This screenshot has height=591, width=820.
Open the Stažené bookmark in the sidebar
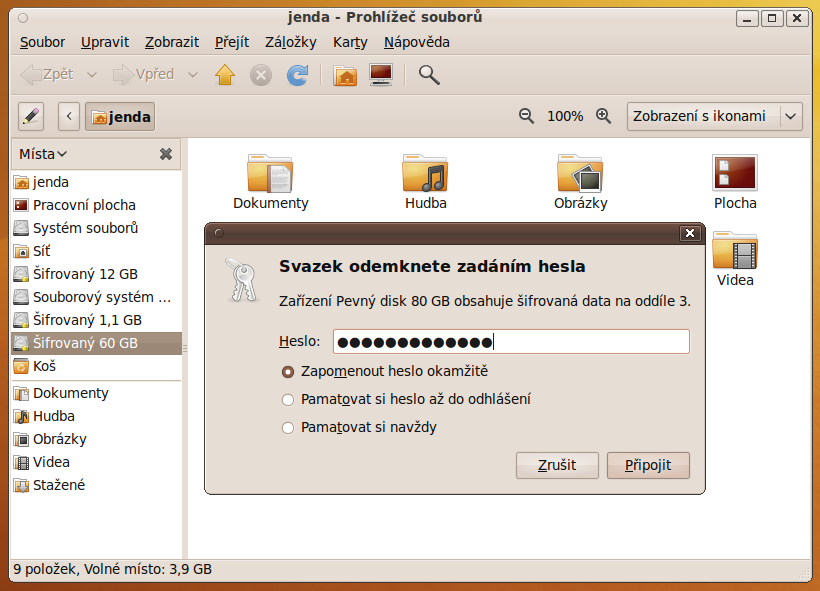(x=96, y=485)
